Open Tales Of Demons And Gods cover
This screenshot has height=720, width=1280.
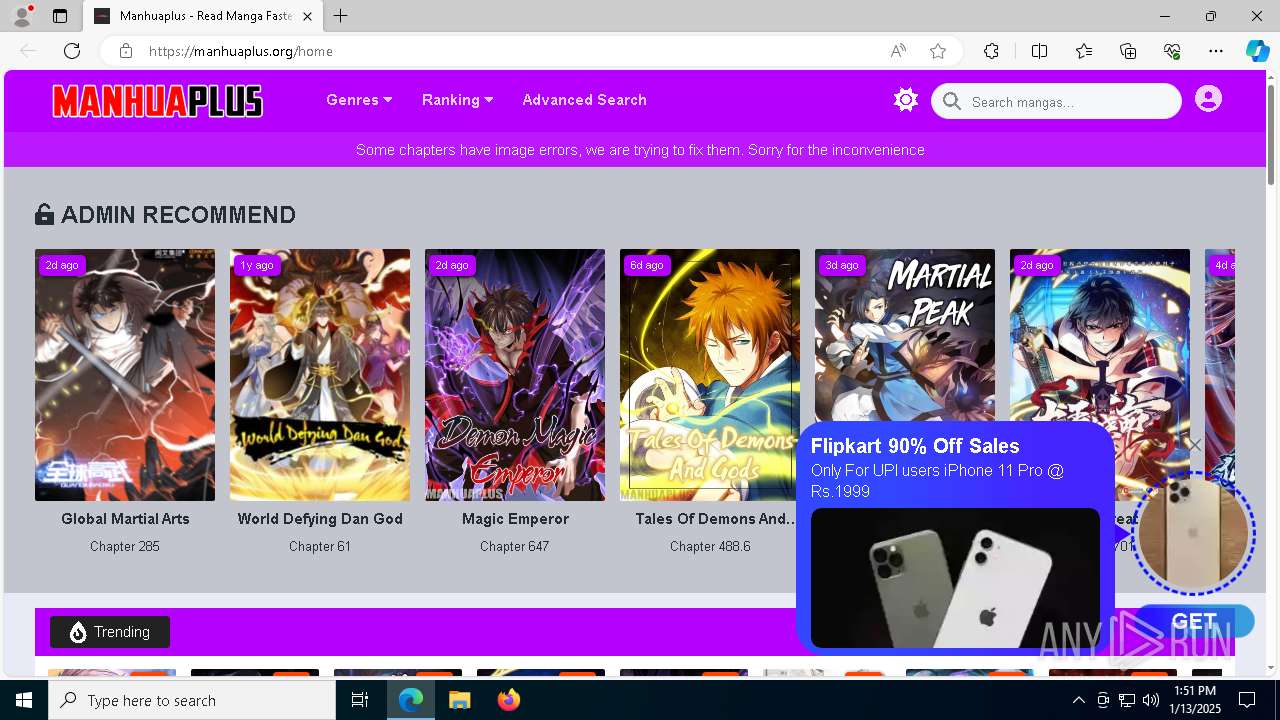[x=710, y=375]
